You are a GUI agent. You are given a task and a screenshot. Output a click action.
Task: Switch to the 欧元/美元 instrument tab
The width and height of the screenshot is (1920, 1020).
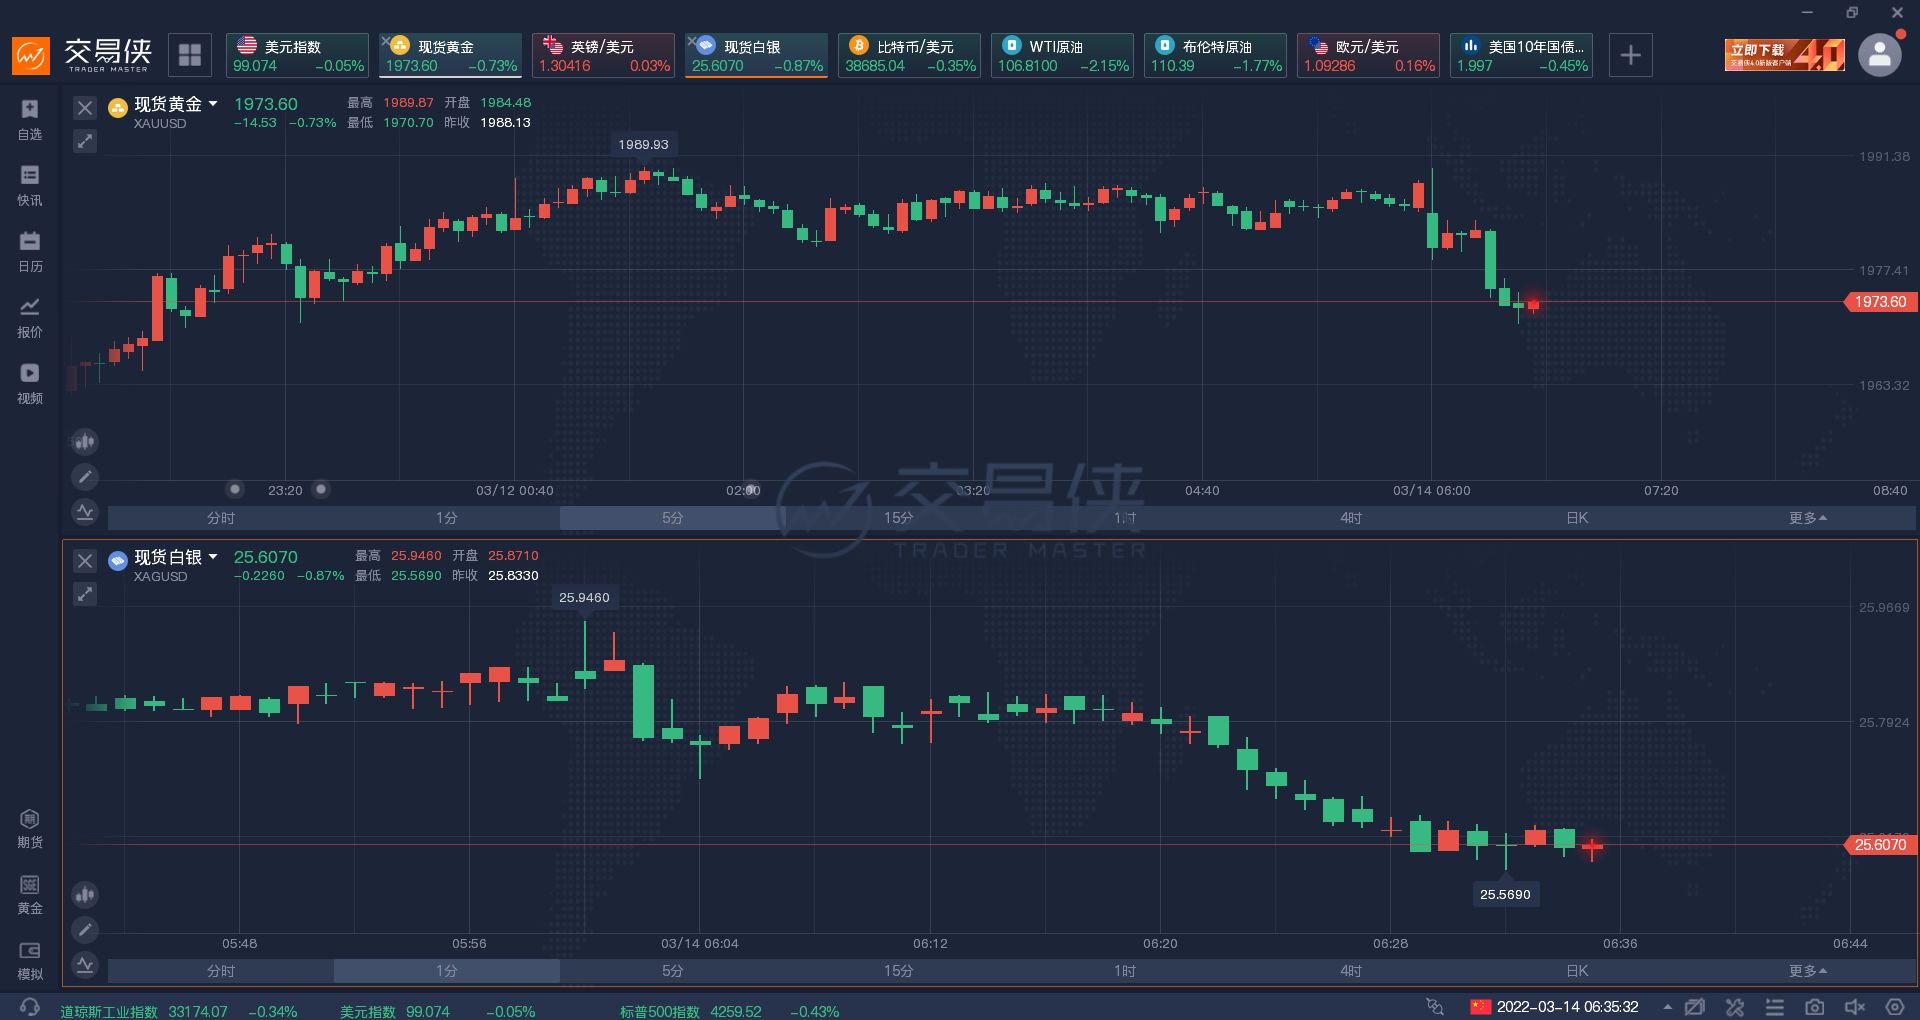[1369, 55]
